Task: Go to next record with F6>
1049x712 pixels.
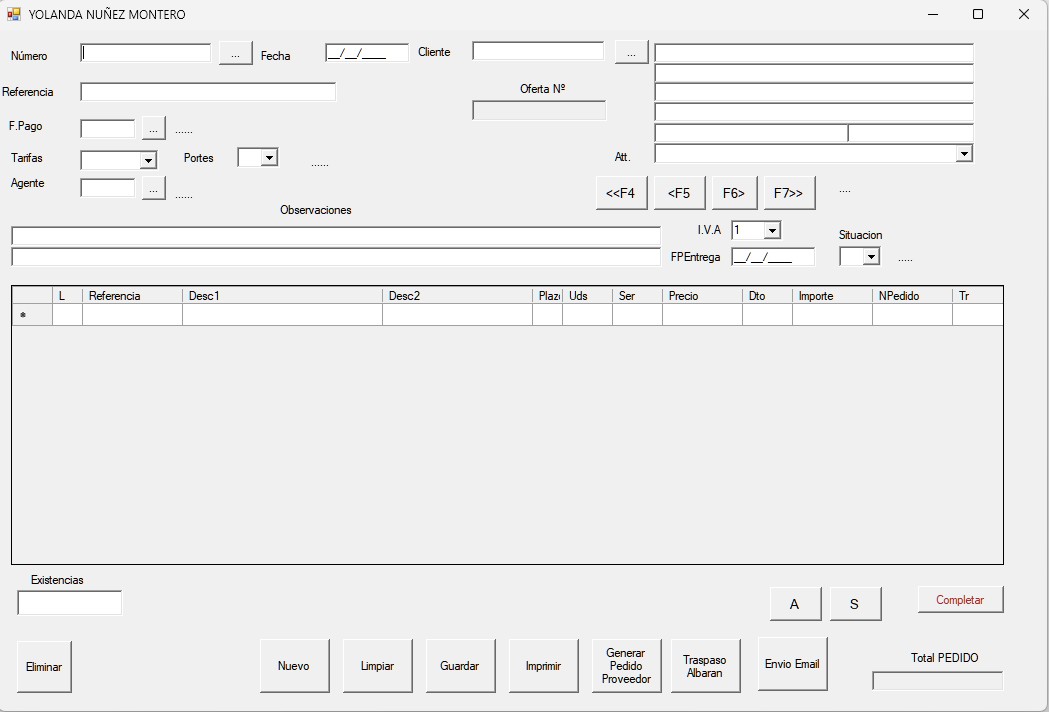Action: [734, 193]
